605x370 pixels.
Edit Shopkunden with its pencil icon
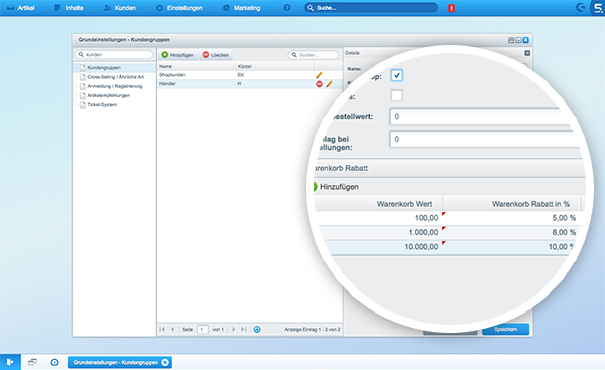319,75
